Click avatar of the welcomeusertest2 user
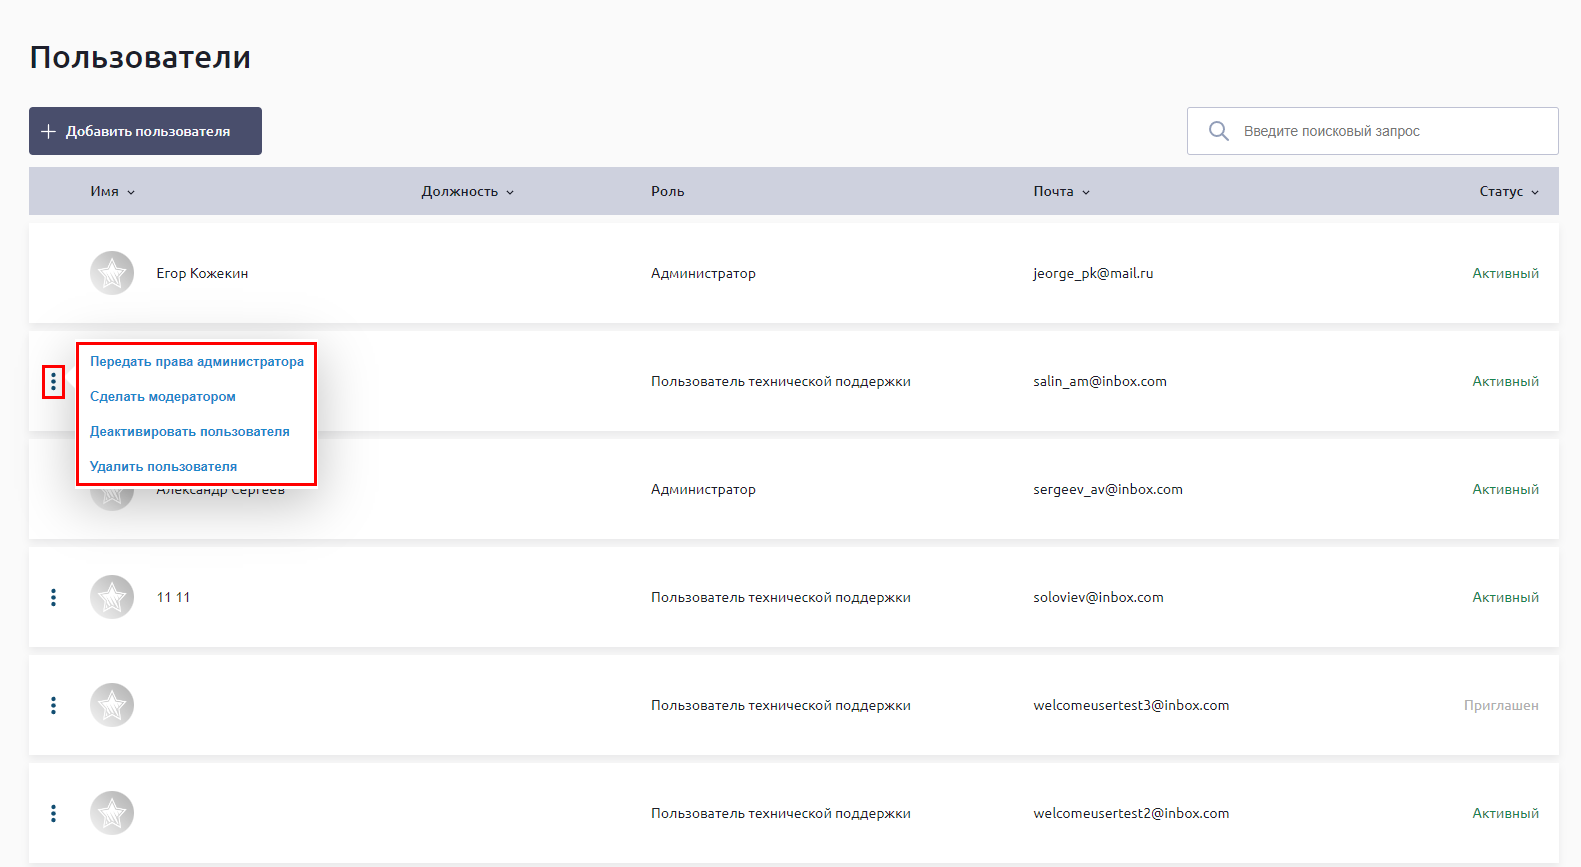The width and height of the screenshot is (1581, 867). [x=112, y=813]
